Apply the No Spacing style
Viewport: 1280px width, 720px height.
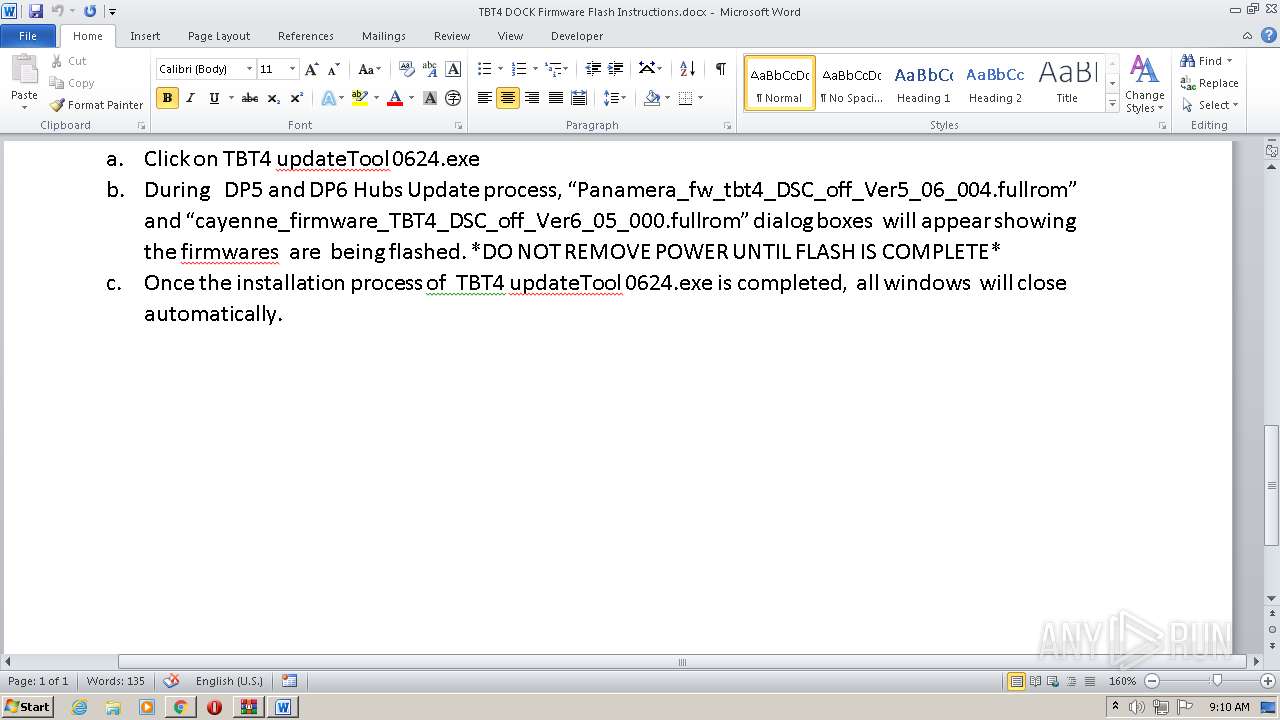[851, 83]
